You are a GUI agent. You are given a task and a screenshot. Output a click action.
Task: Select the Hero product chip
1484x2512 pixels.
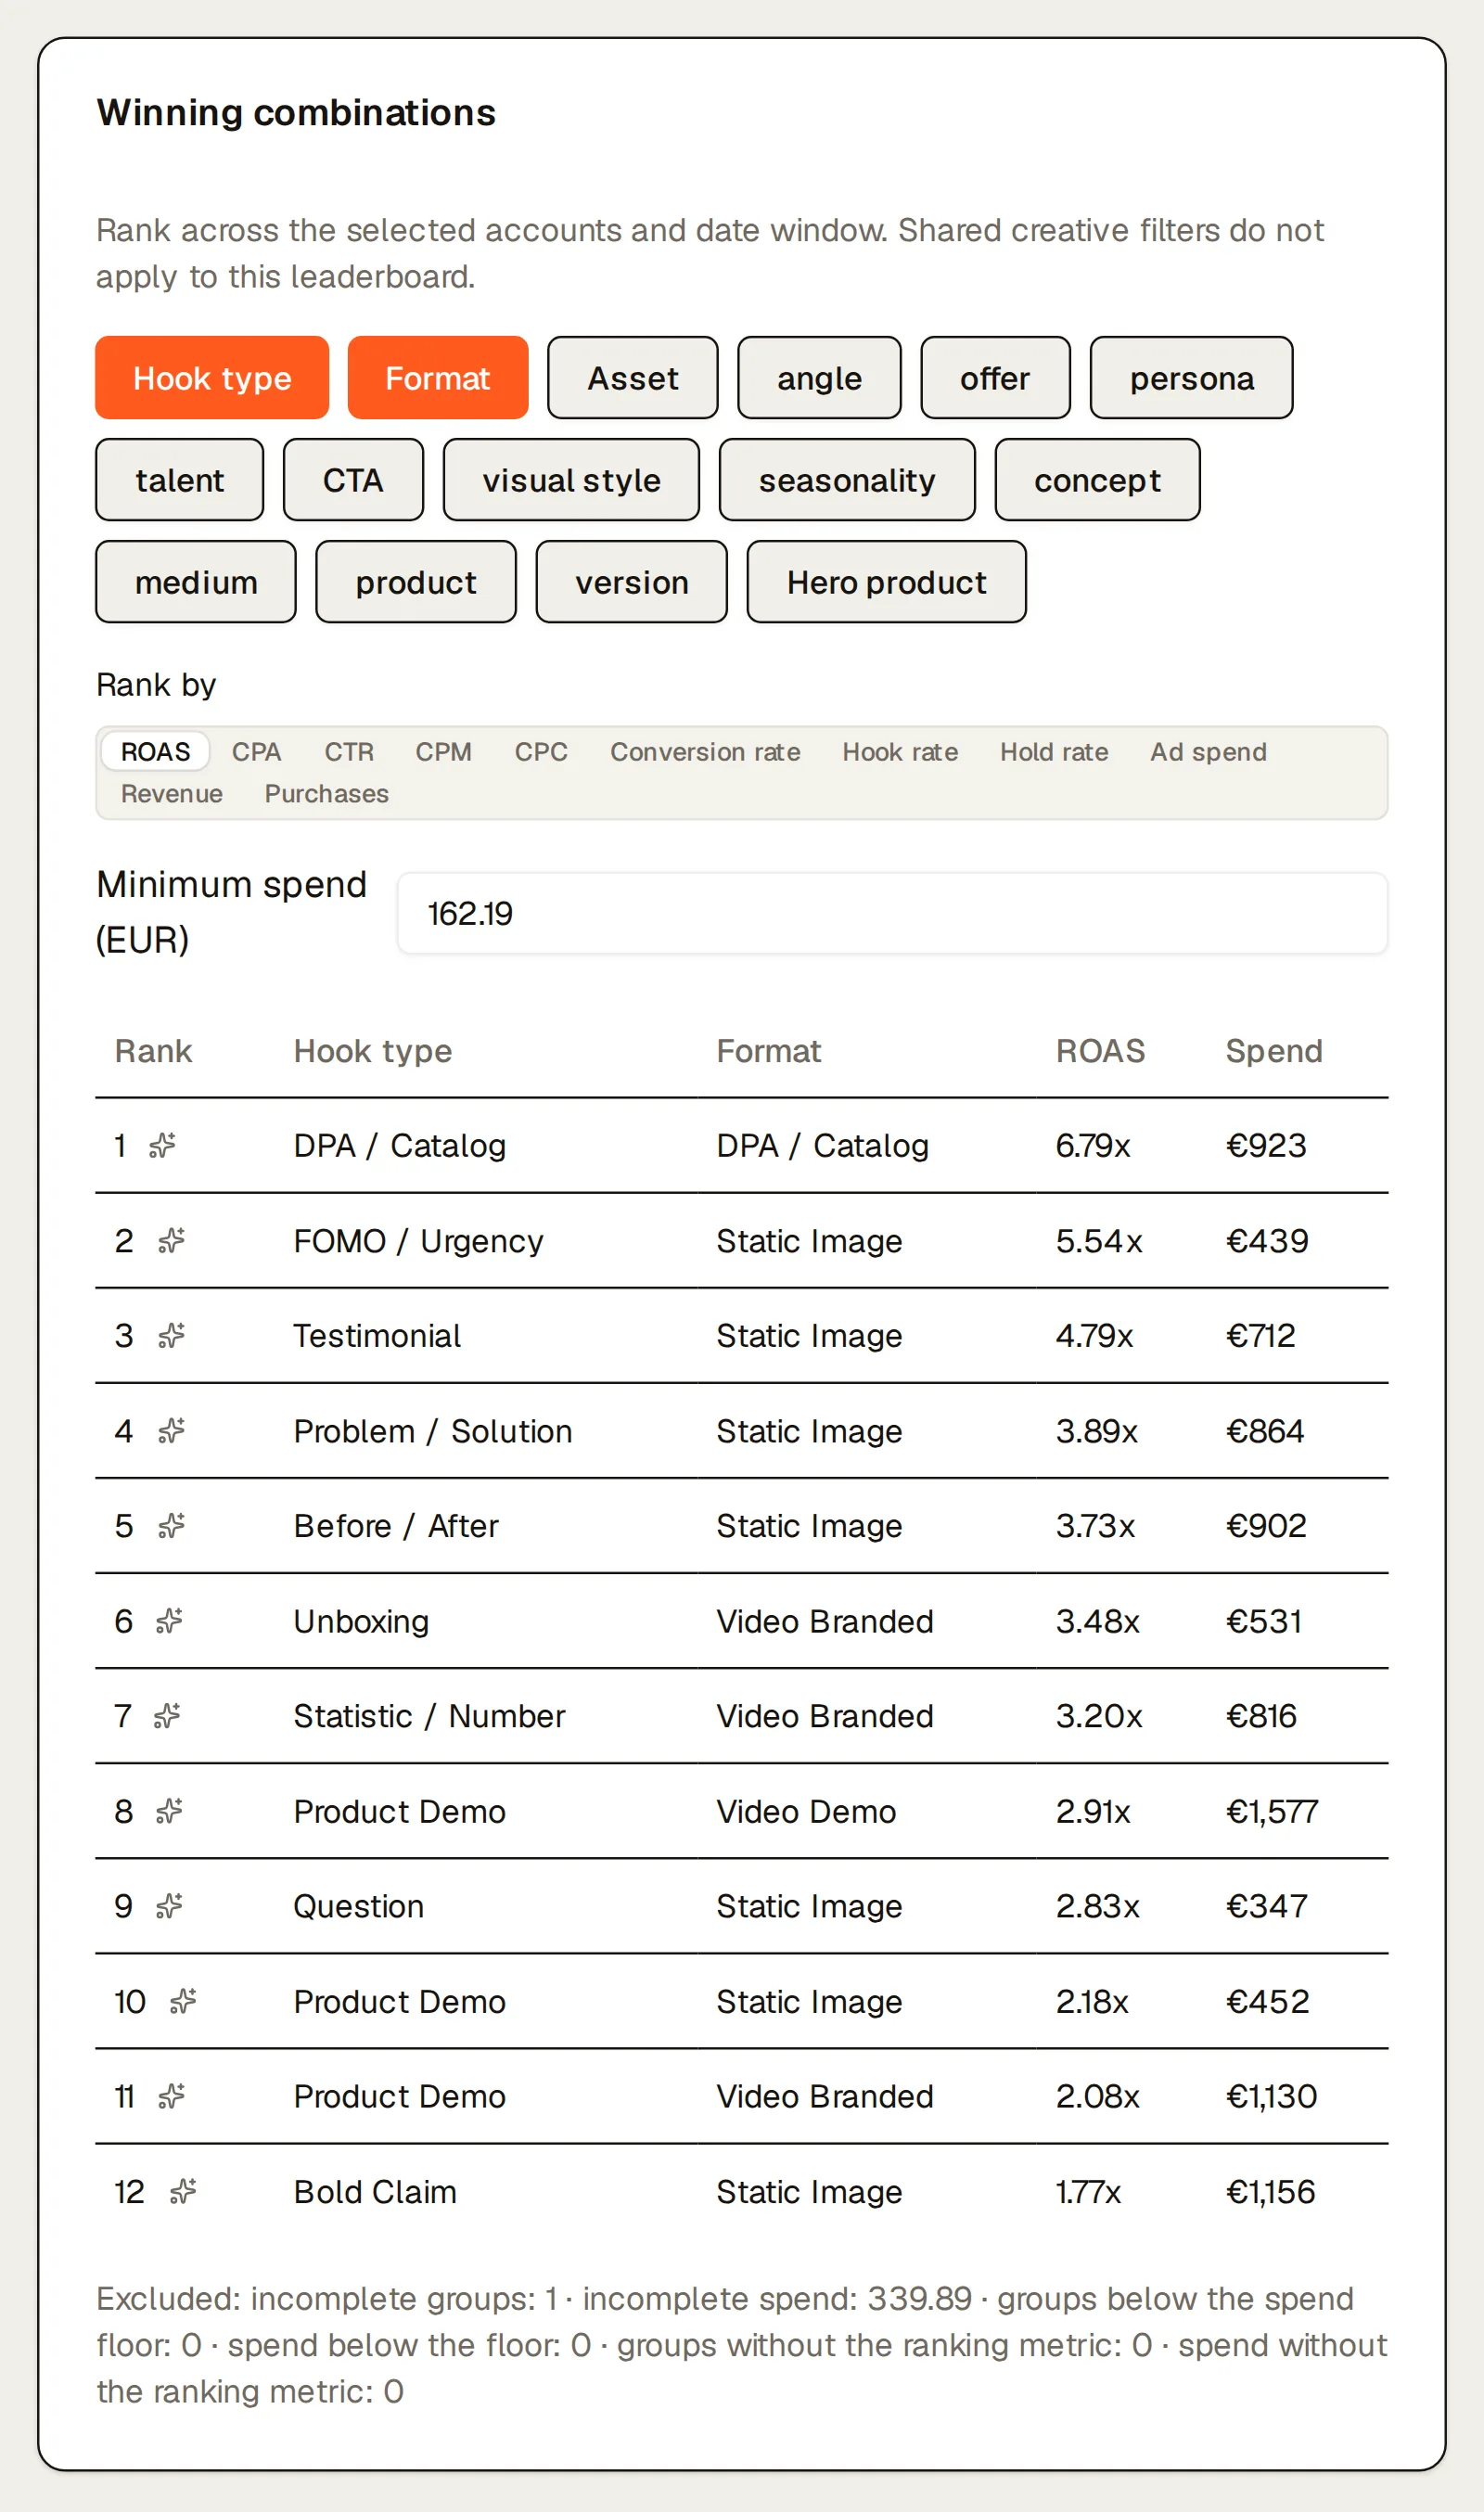point(886,582)
